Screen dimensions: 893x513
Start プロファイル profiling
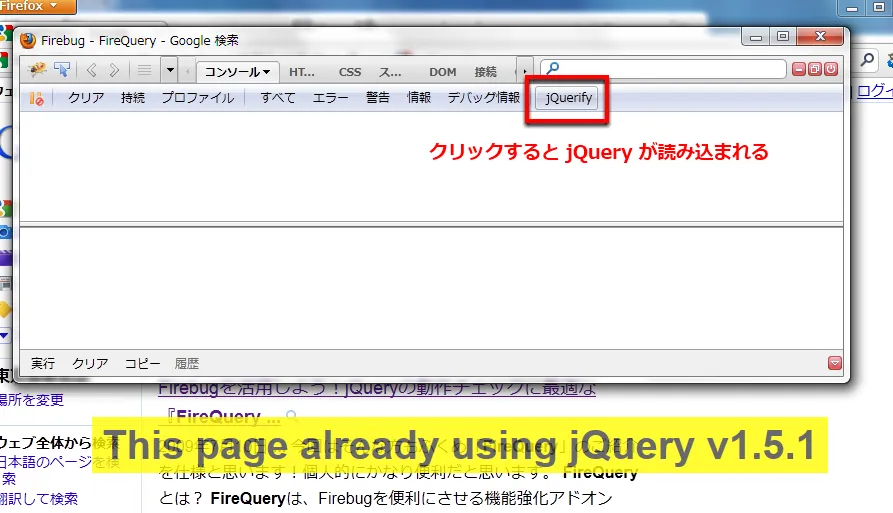click(198, 98)
